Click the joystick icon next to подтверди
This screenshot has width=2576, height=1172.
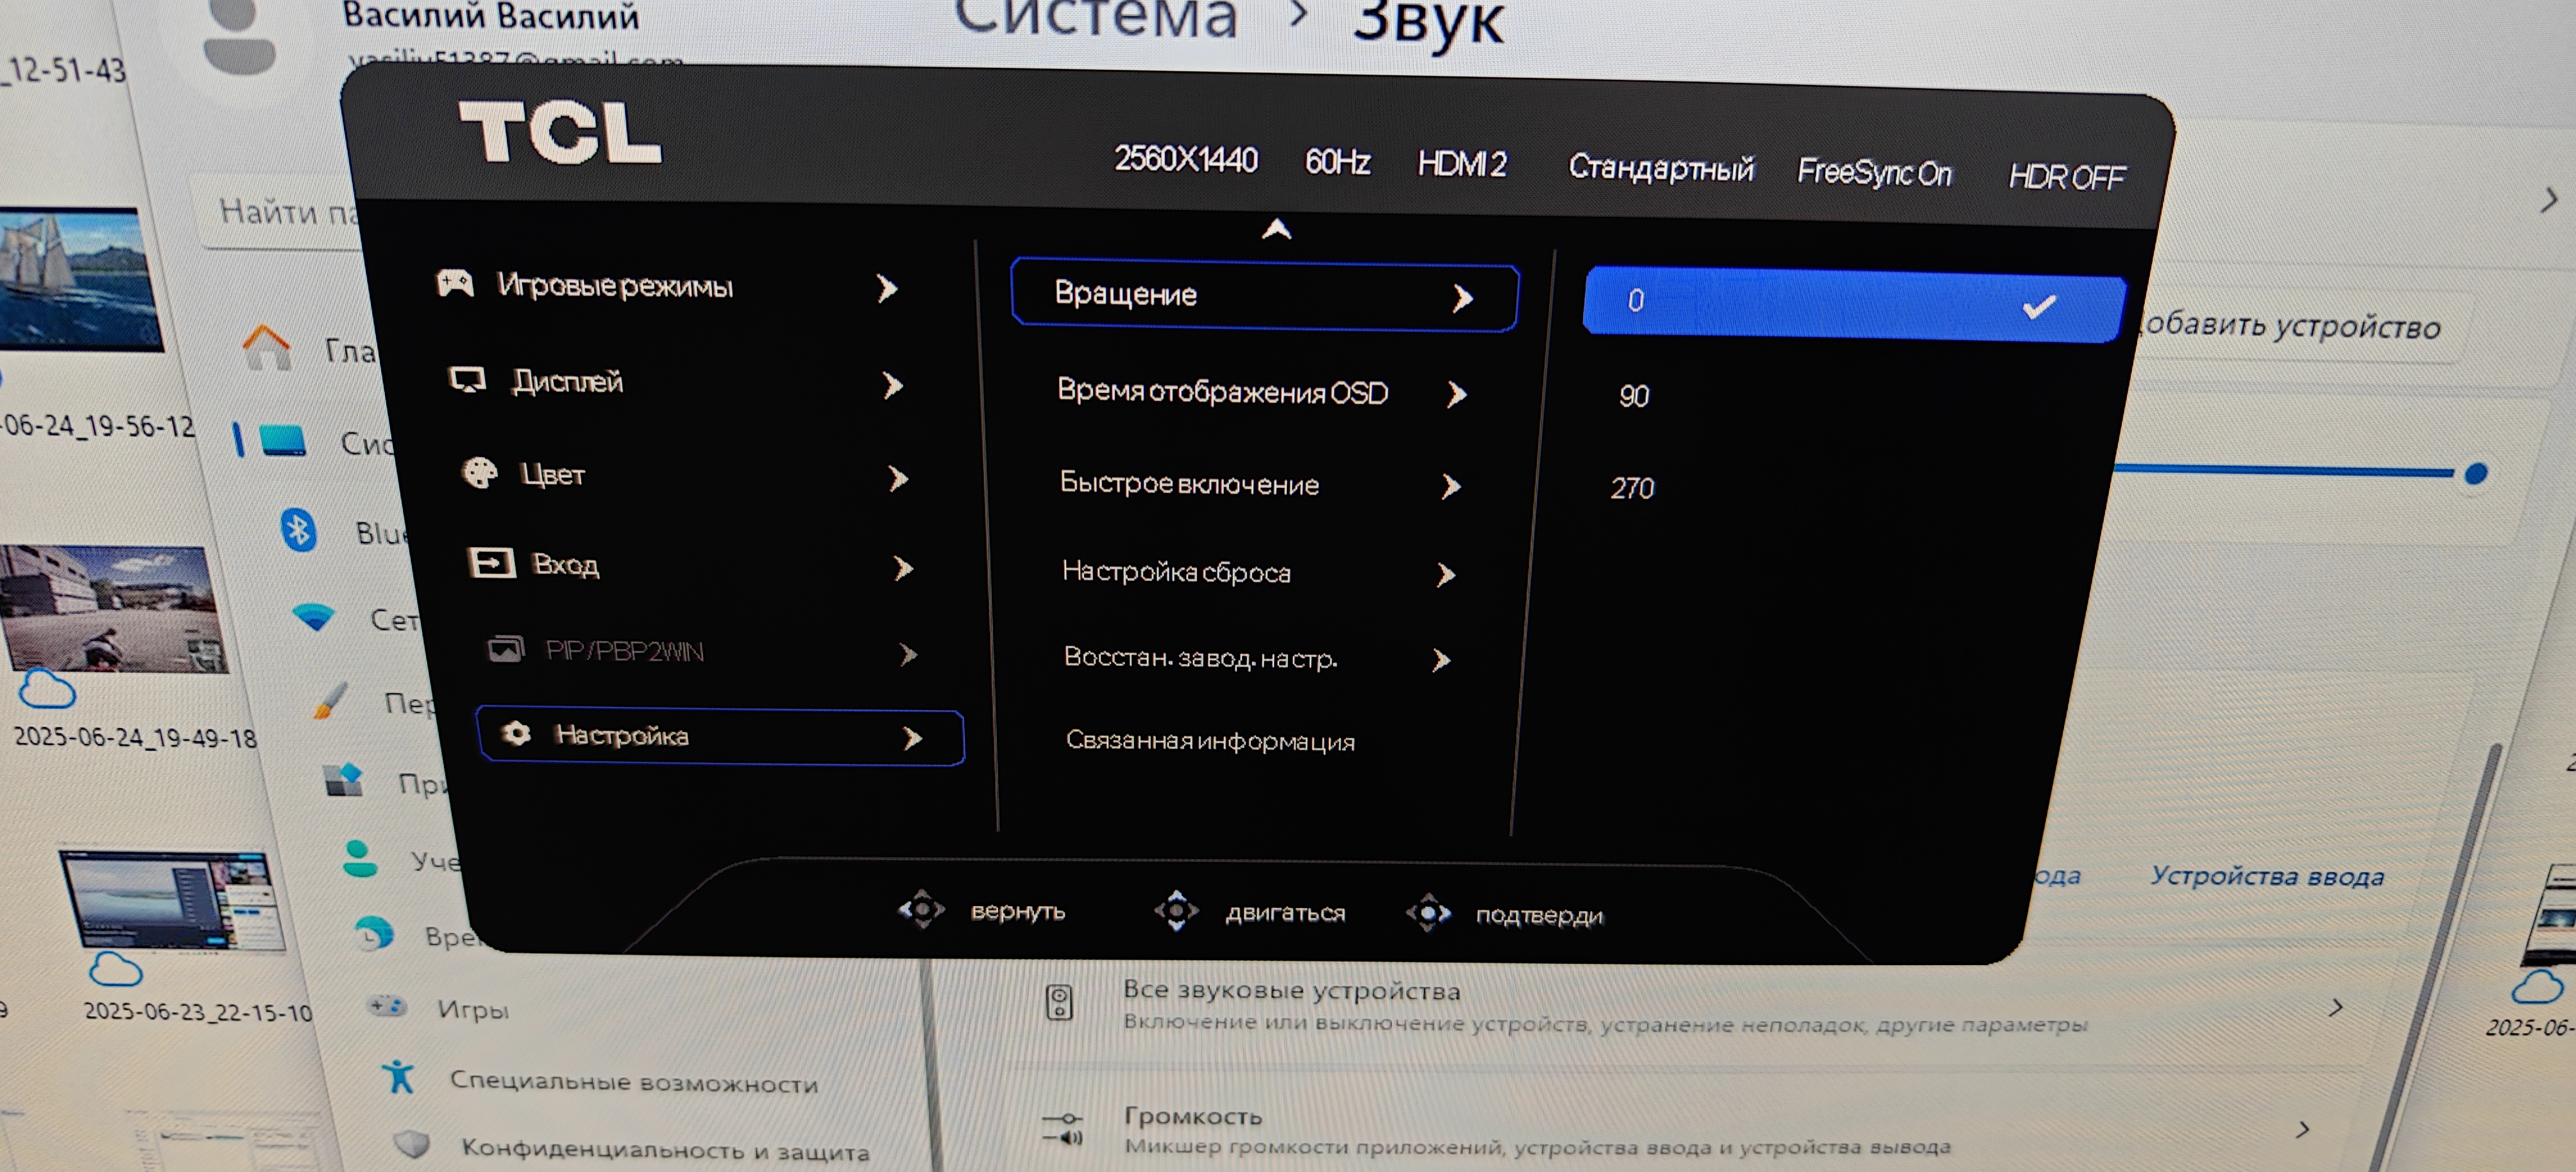click(1429, 913)
